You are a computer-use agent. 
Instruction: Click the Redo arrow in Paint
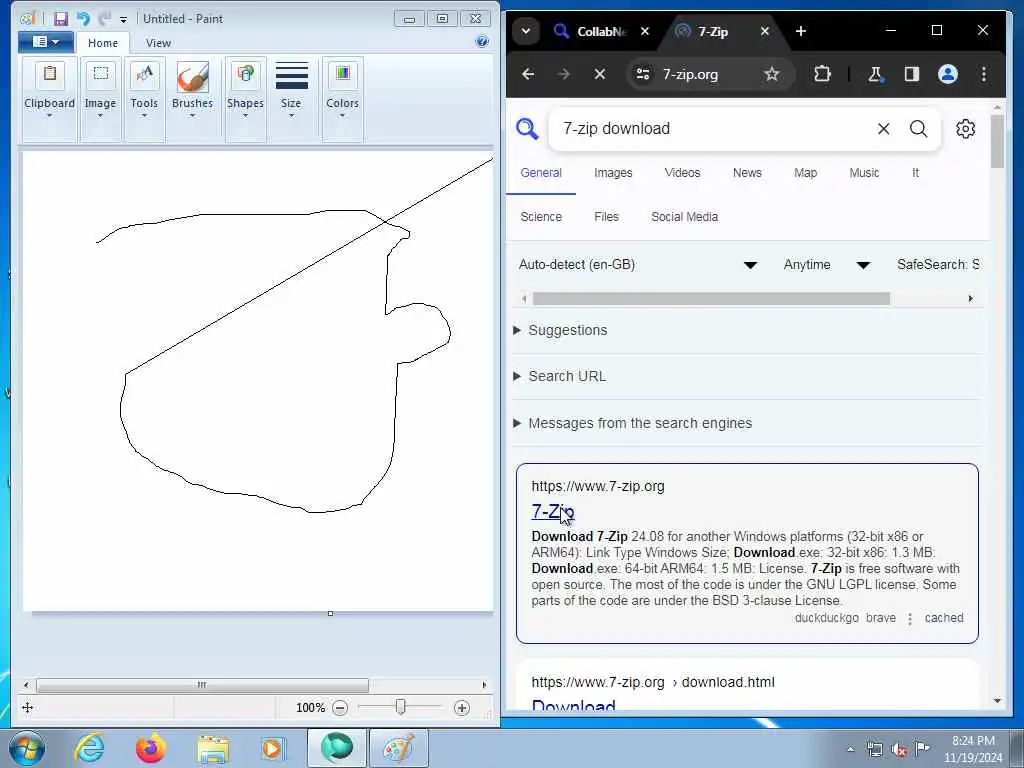pos(104,19)
